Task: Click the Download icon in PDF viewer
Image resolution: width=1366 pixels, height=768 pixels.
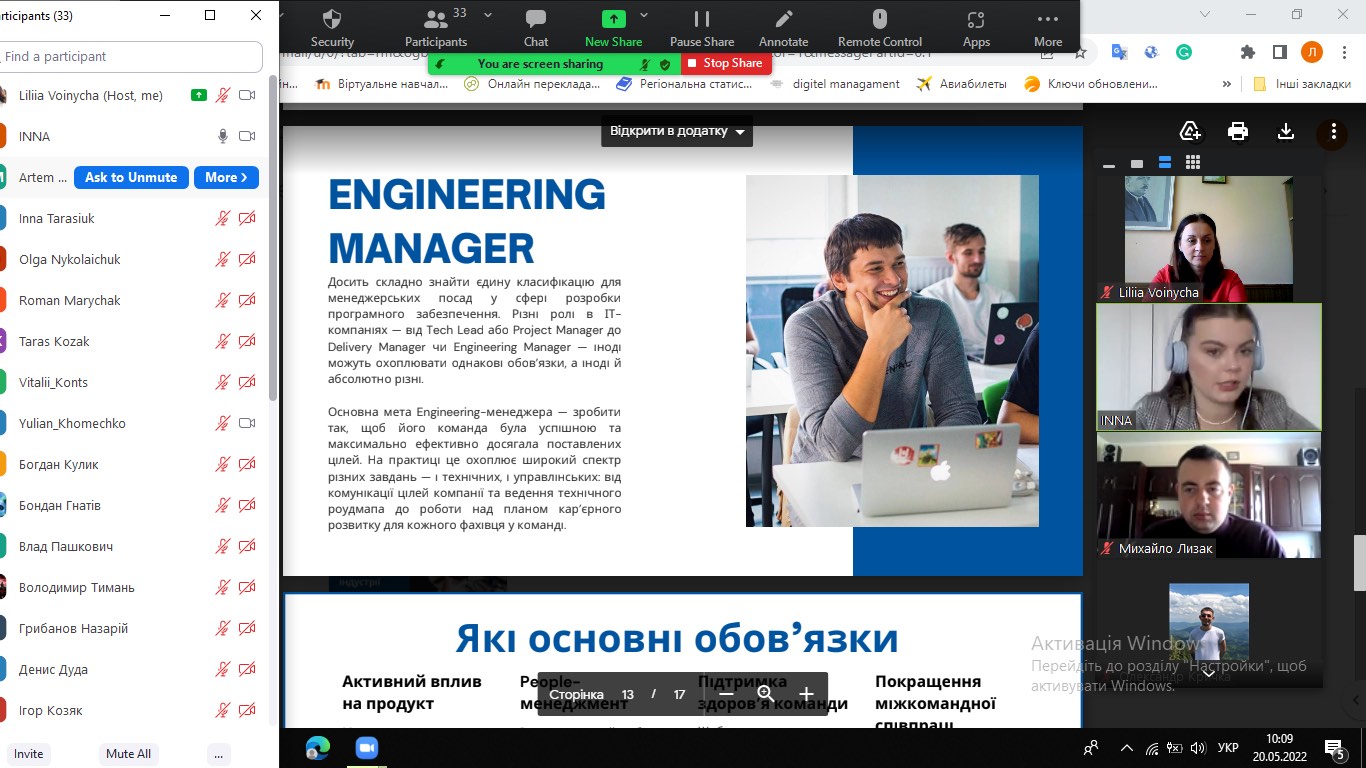Action: [x=1286, y=131]
